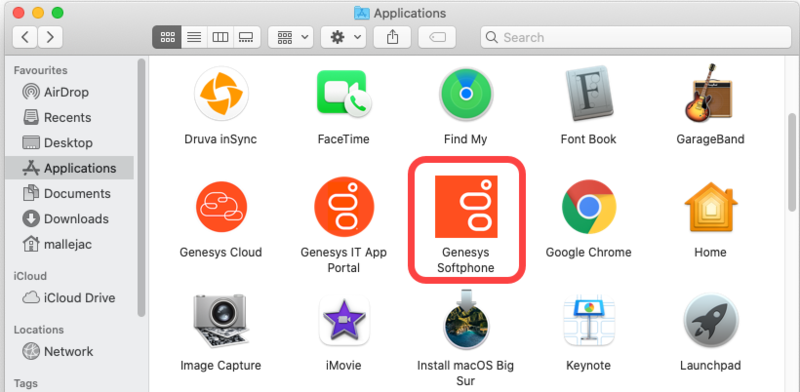Click the Share toolbar button
Viewport: 800px width, 392px height.
click(392, 37)
